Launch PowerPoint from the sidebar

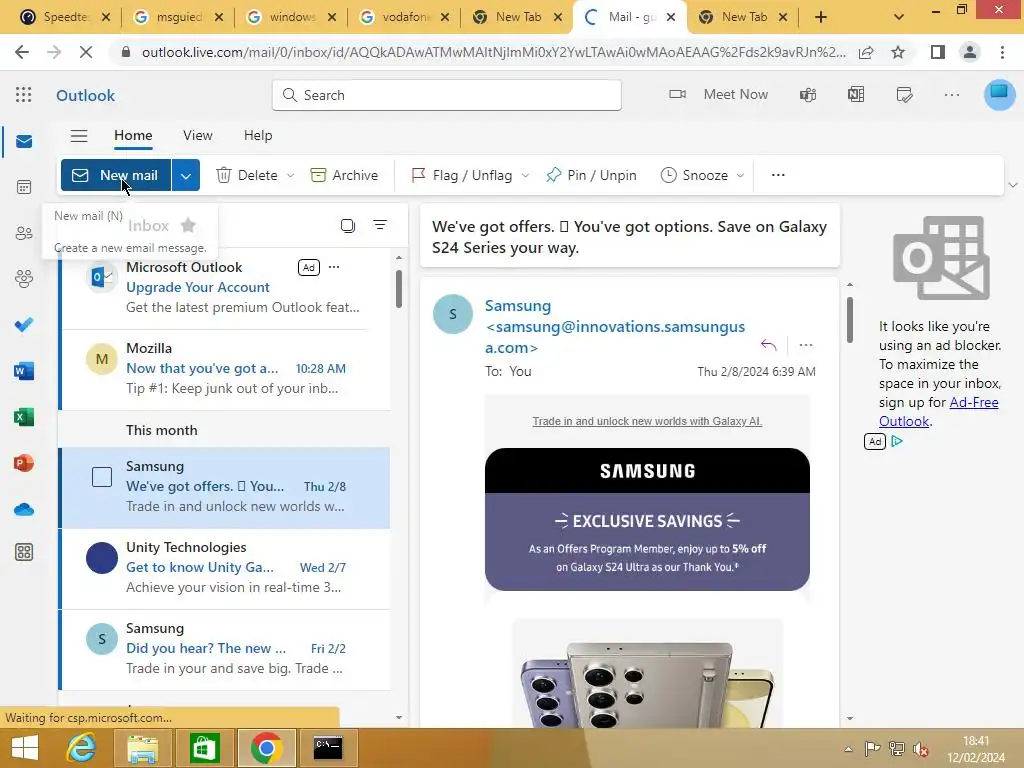point(24,463)
